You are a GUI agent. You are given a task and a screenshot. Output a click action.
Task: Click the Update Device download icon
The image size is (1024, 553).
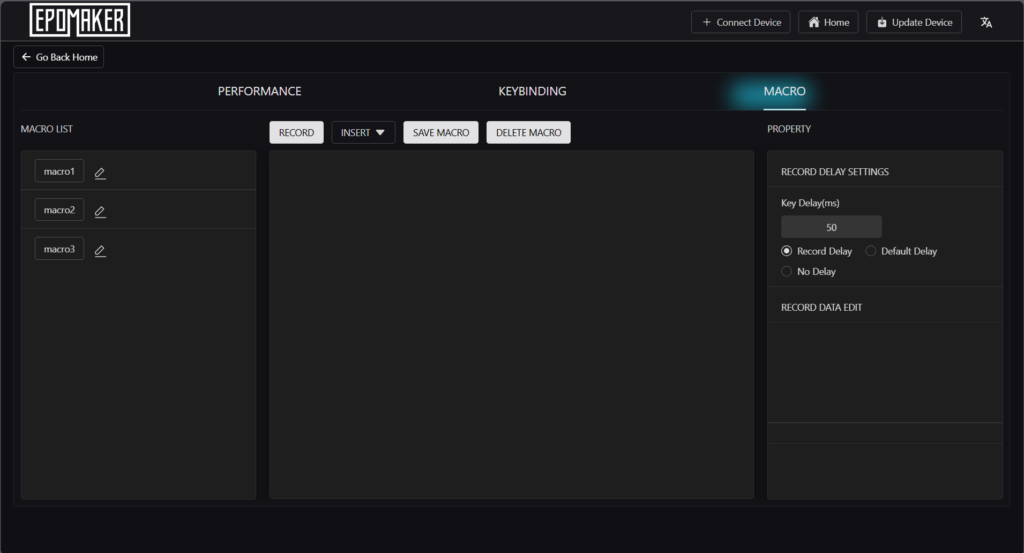pos(882,22)
